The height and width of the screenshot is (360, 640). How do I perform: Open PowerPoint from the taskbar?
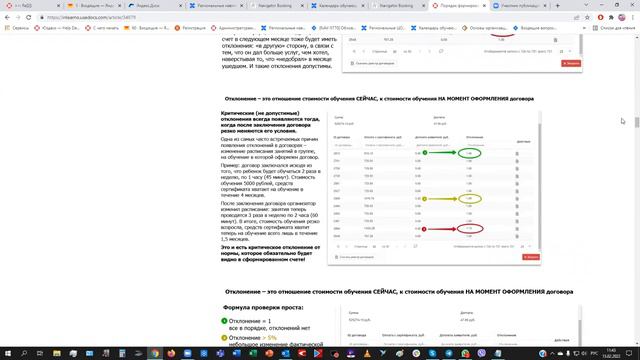[x=269, y=353]
